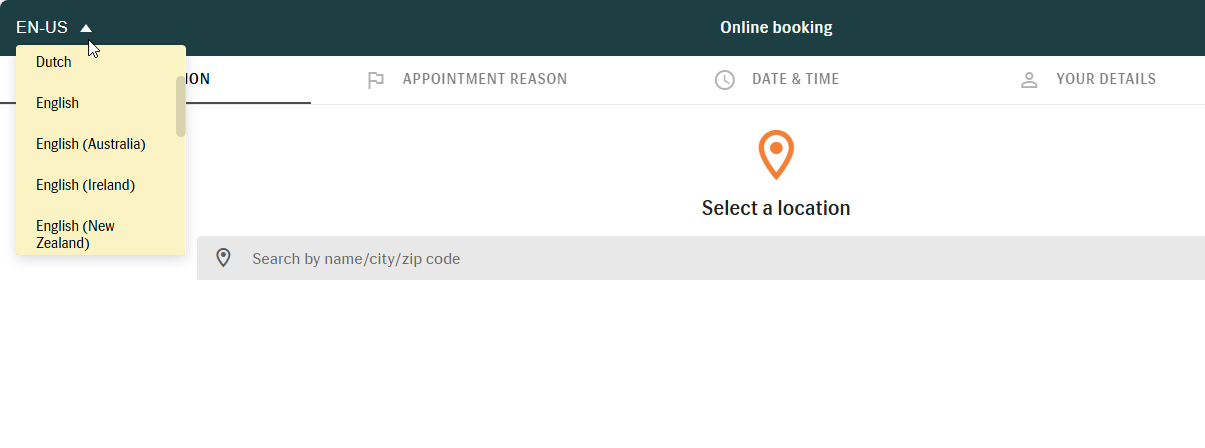Click the language list scrollbar thumb
The height and width of the screenshot is (448, 1205).
pyautogui.click(x=181, y=105)
